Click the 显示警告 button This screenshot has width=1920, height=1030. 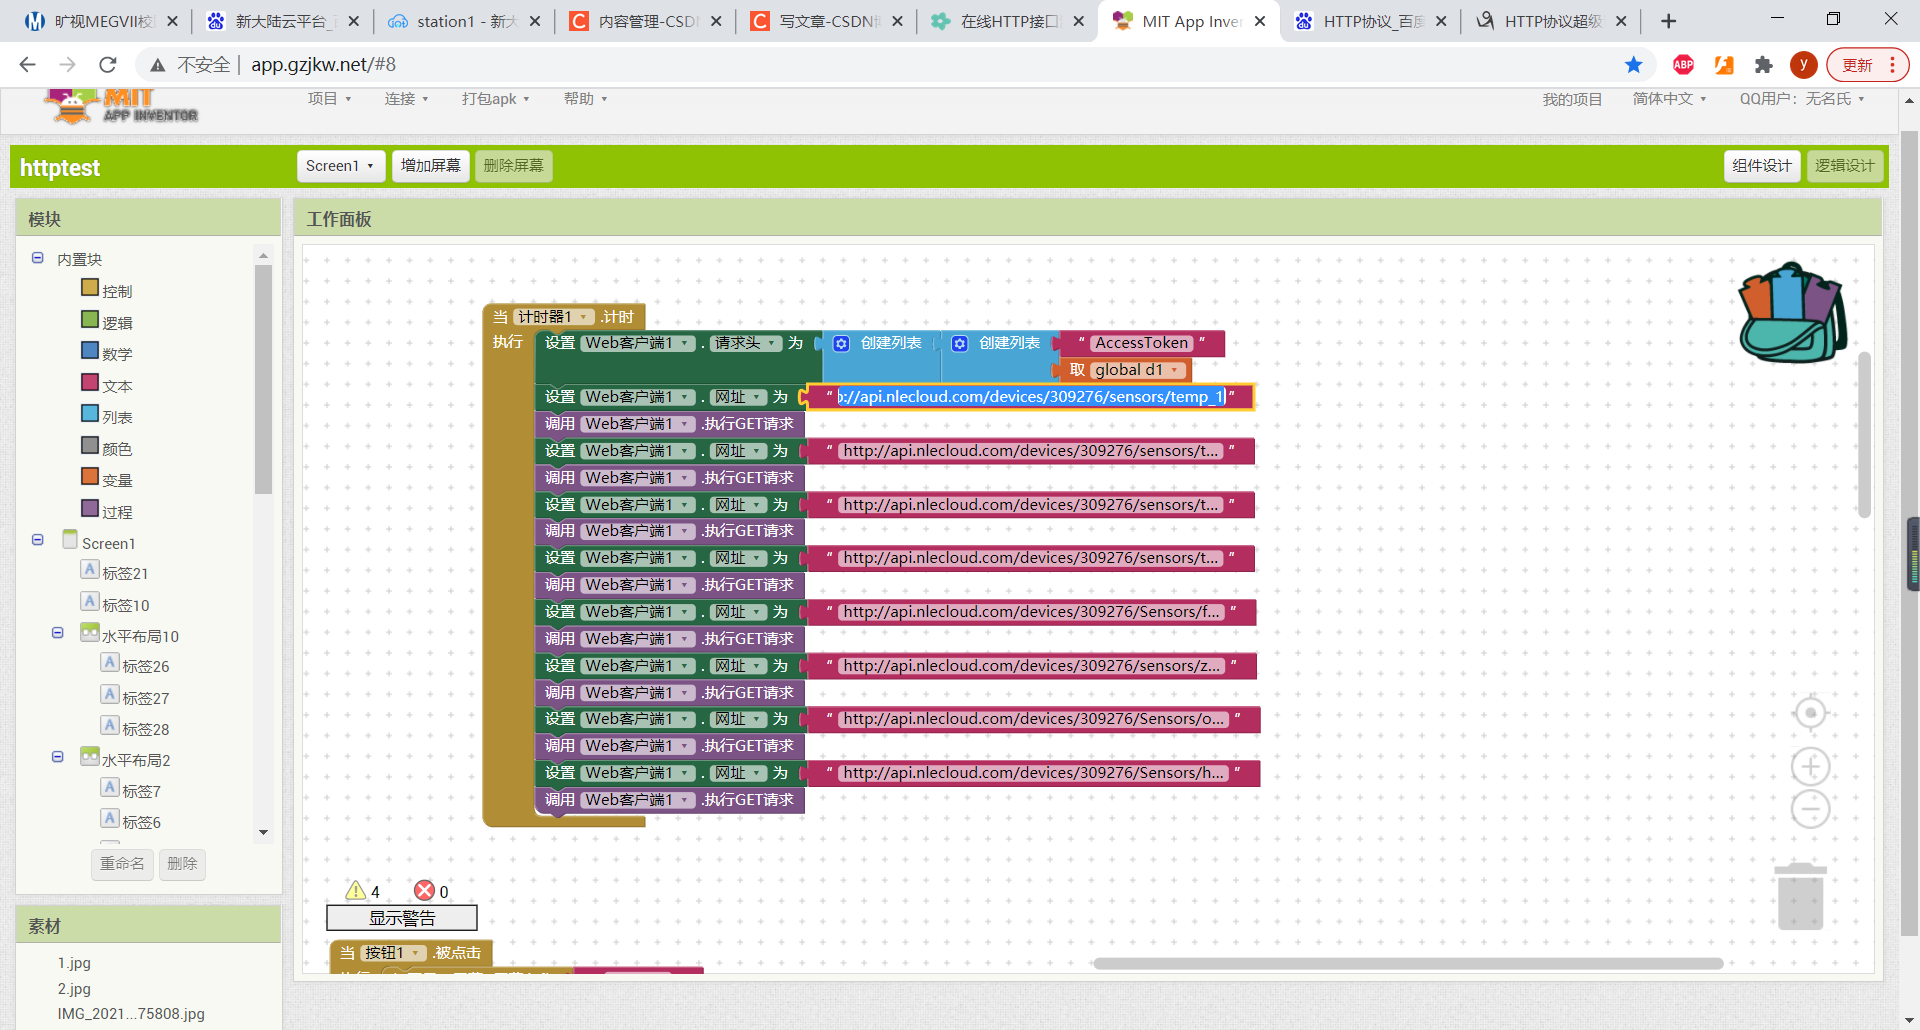tap(402, 918)
